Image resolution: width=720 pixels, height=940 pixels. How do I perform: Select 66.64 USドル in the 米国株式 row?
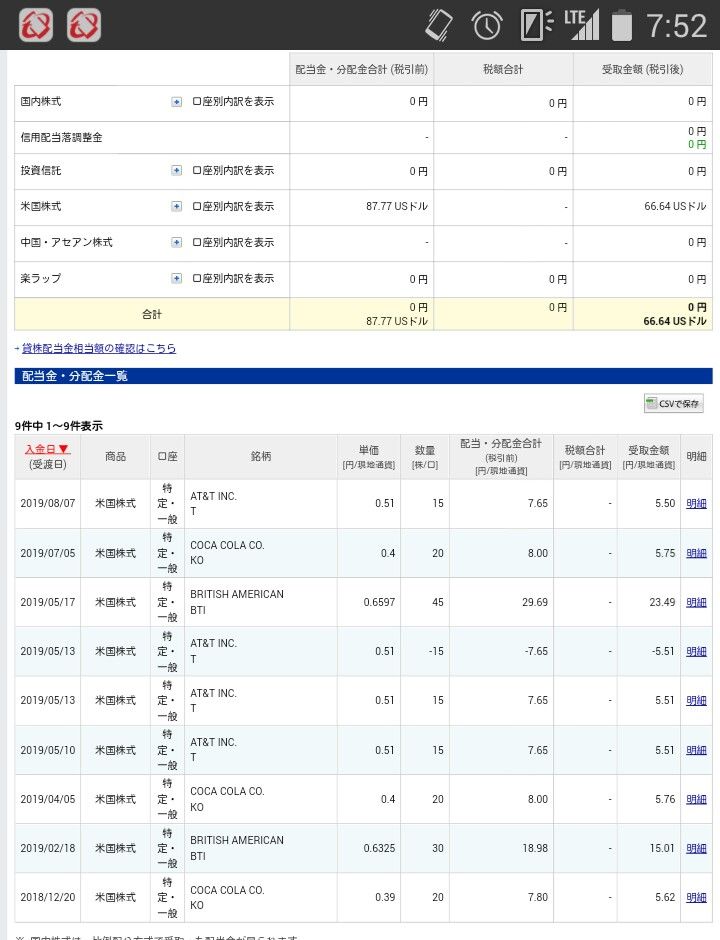tap(675, 207)
